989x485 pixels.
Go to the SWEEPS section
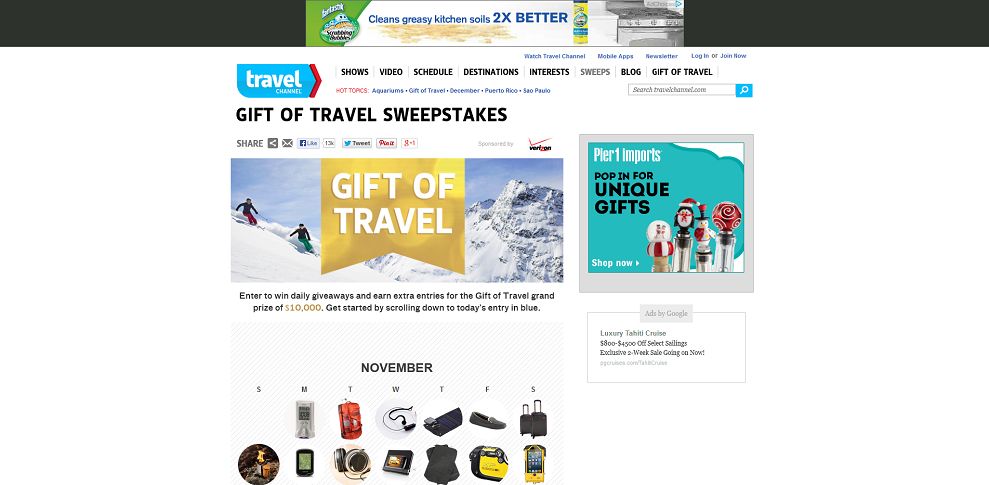pyautogui.click(x=595, y=72)
